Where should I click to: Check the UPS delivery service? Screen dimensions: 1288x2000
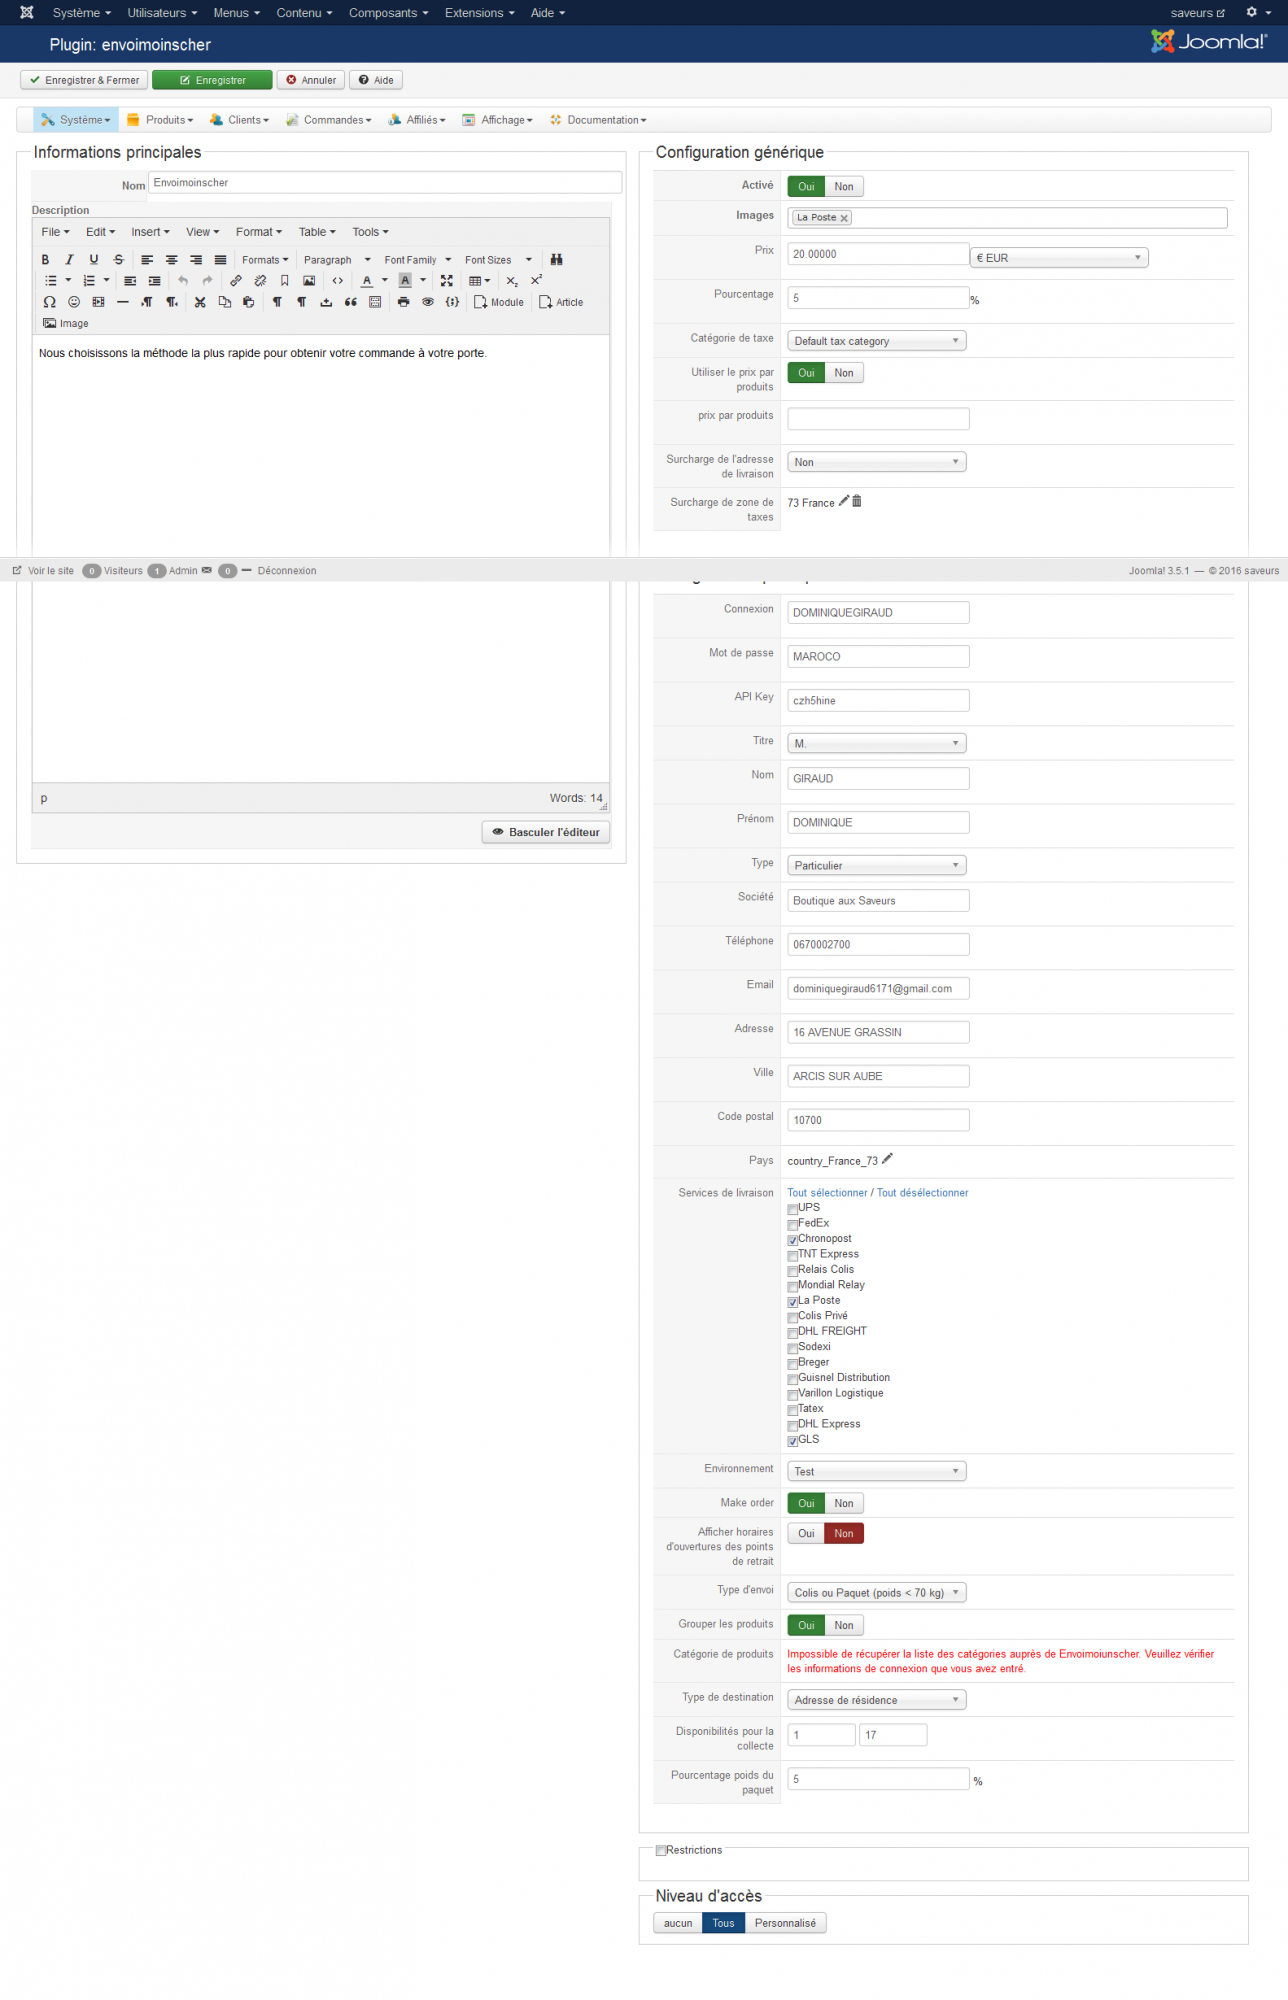793,1209
